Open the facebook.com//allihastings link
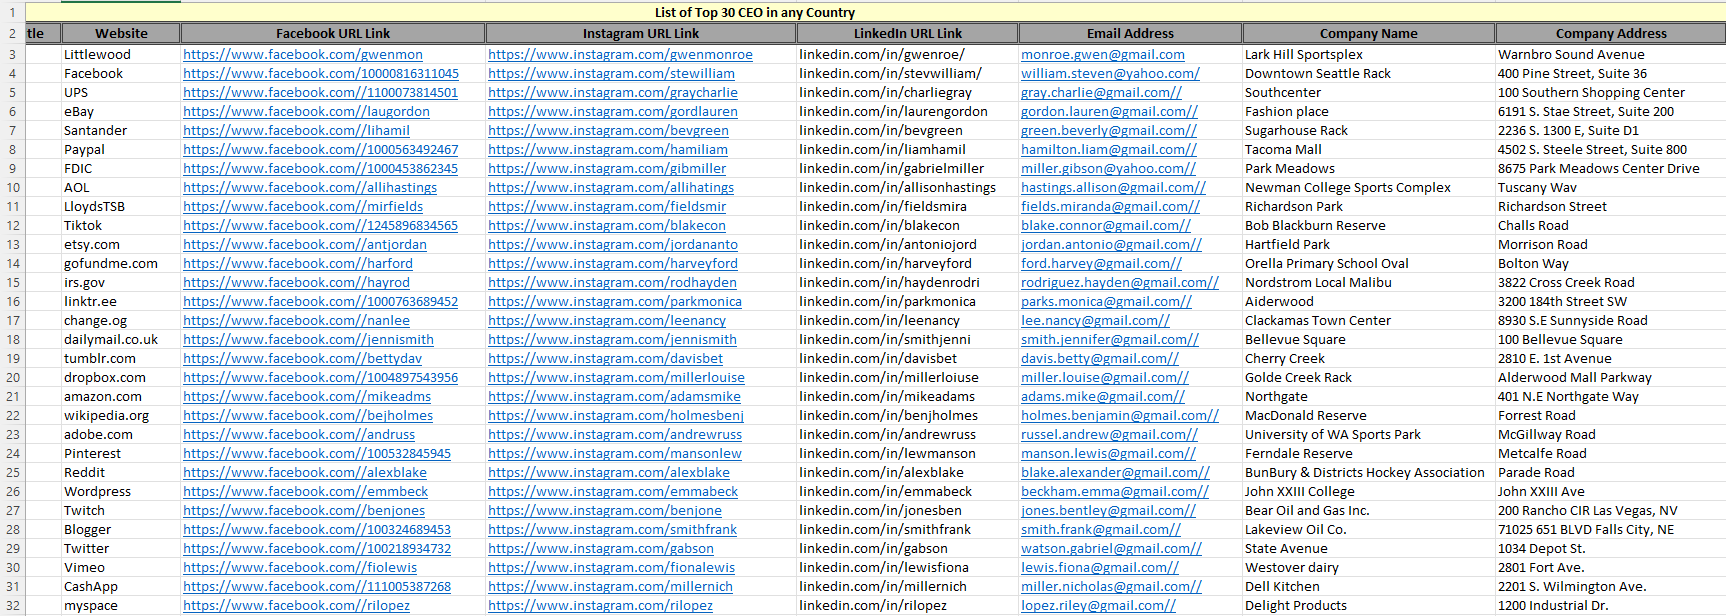Screen dimensions: 1726x616 click(310, 188)
